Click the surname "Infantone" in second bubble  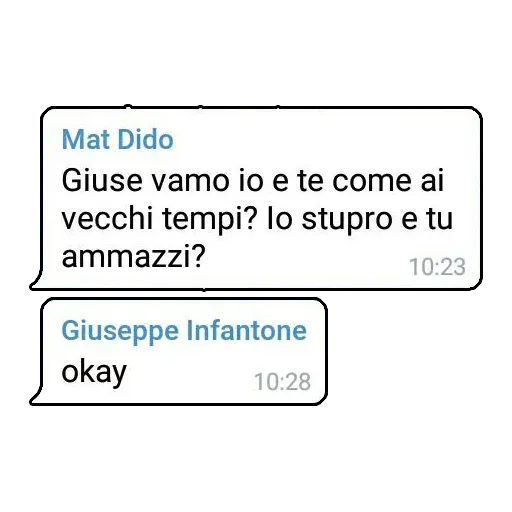coord(246,330)
